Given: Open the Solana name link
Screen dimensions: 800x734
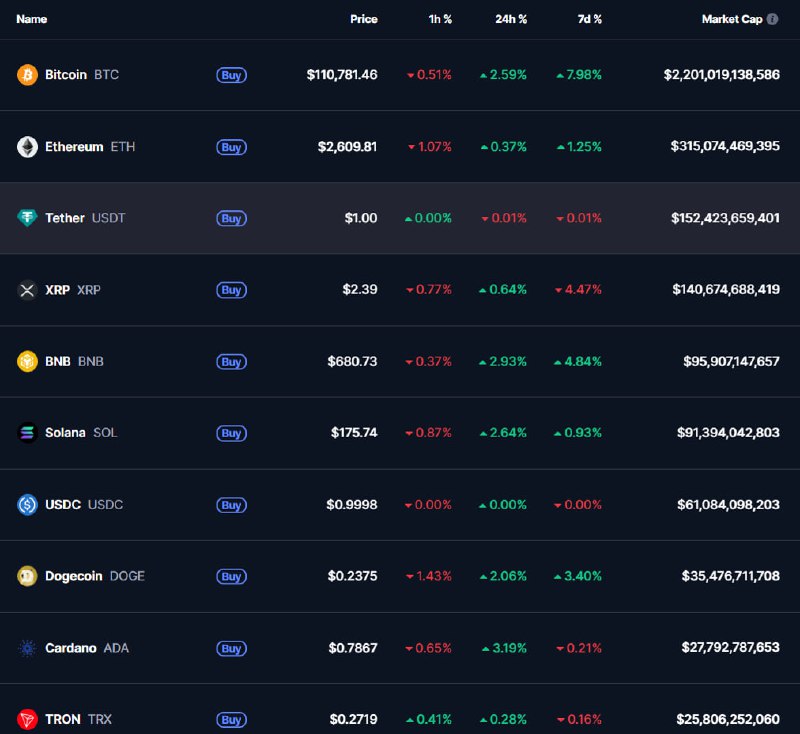Looking at the screenshot, I should (65, 433).
